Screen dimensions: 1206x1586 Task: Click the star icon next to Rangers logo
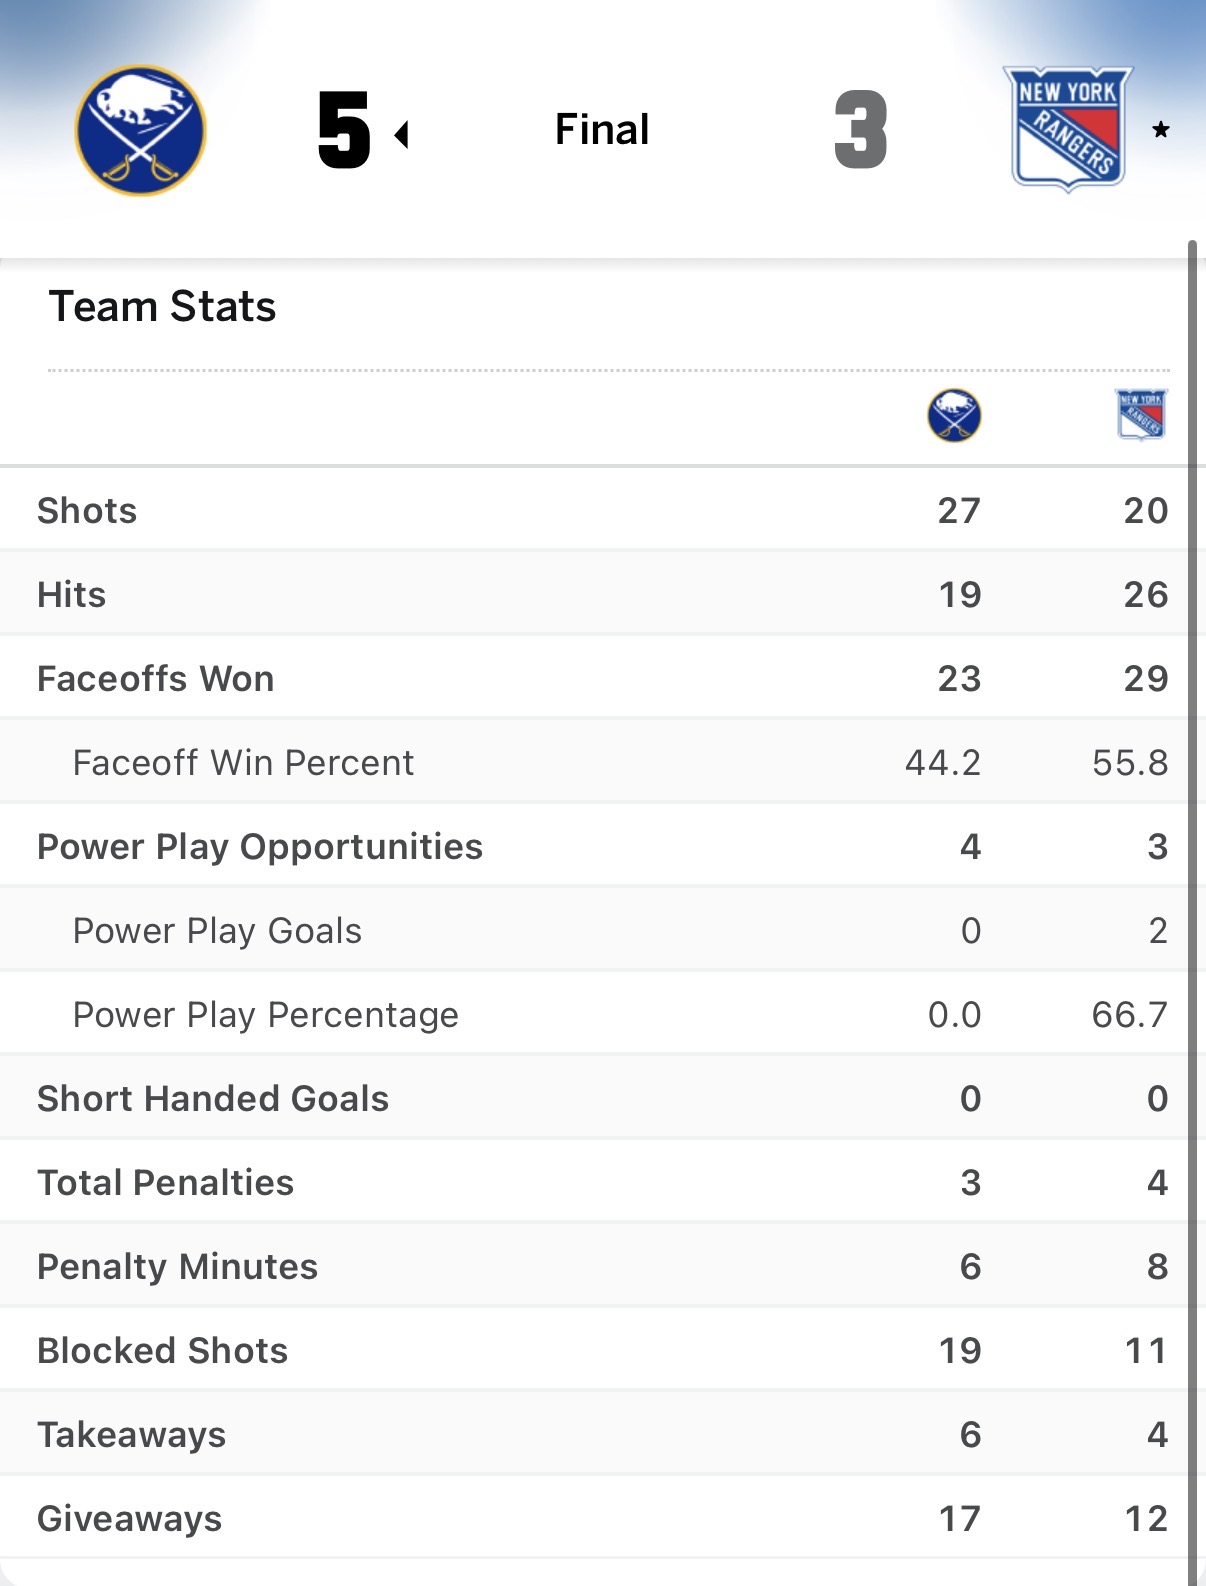coord(1161,130)
